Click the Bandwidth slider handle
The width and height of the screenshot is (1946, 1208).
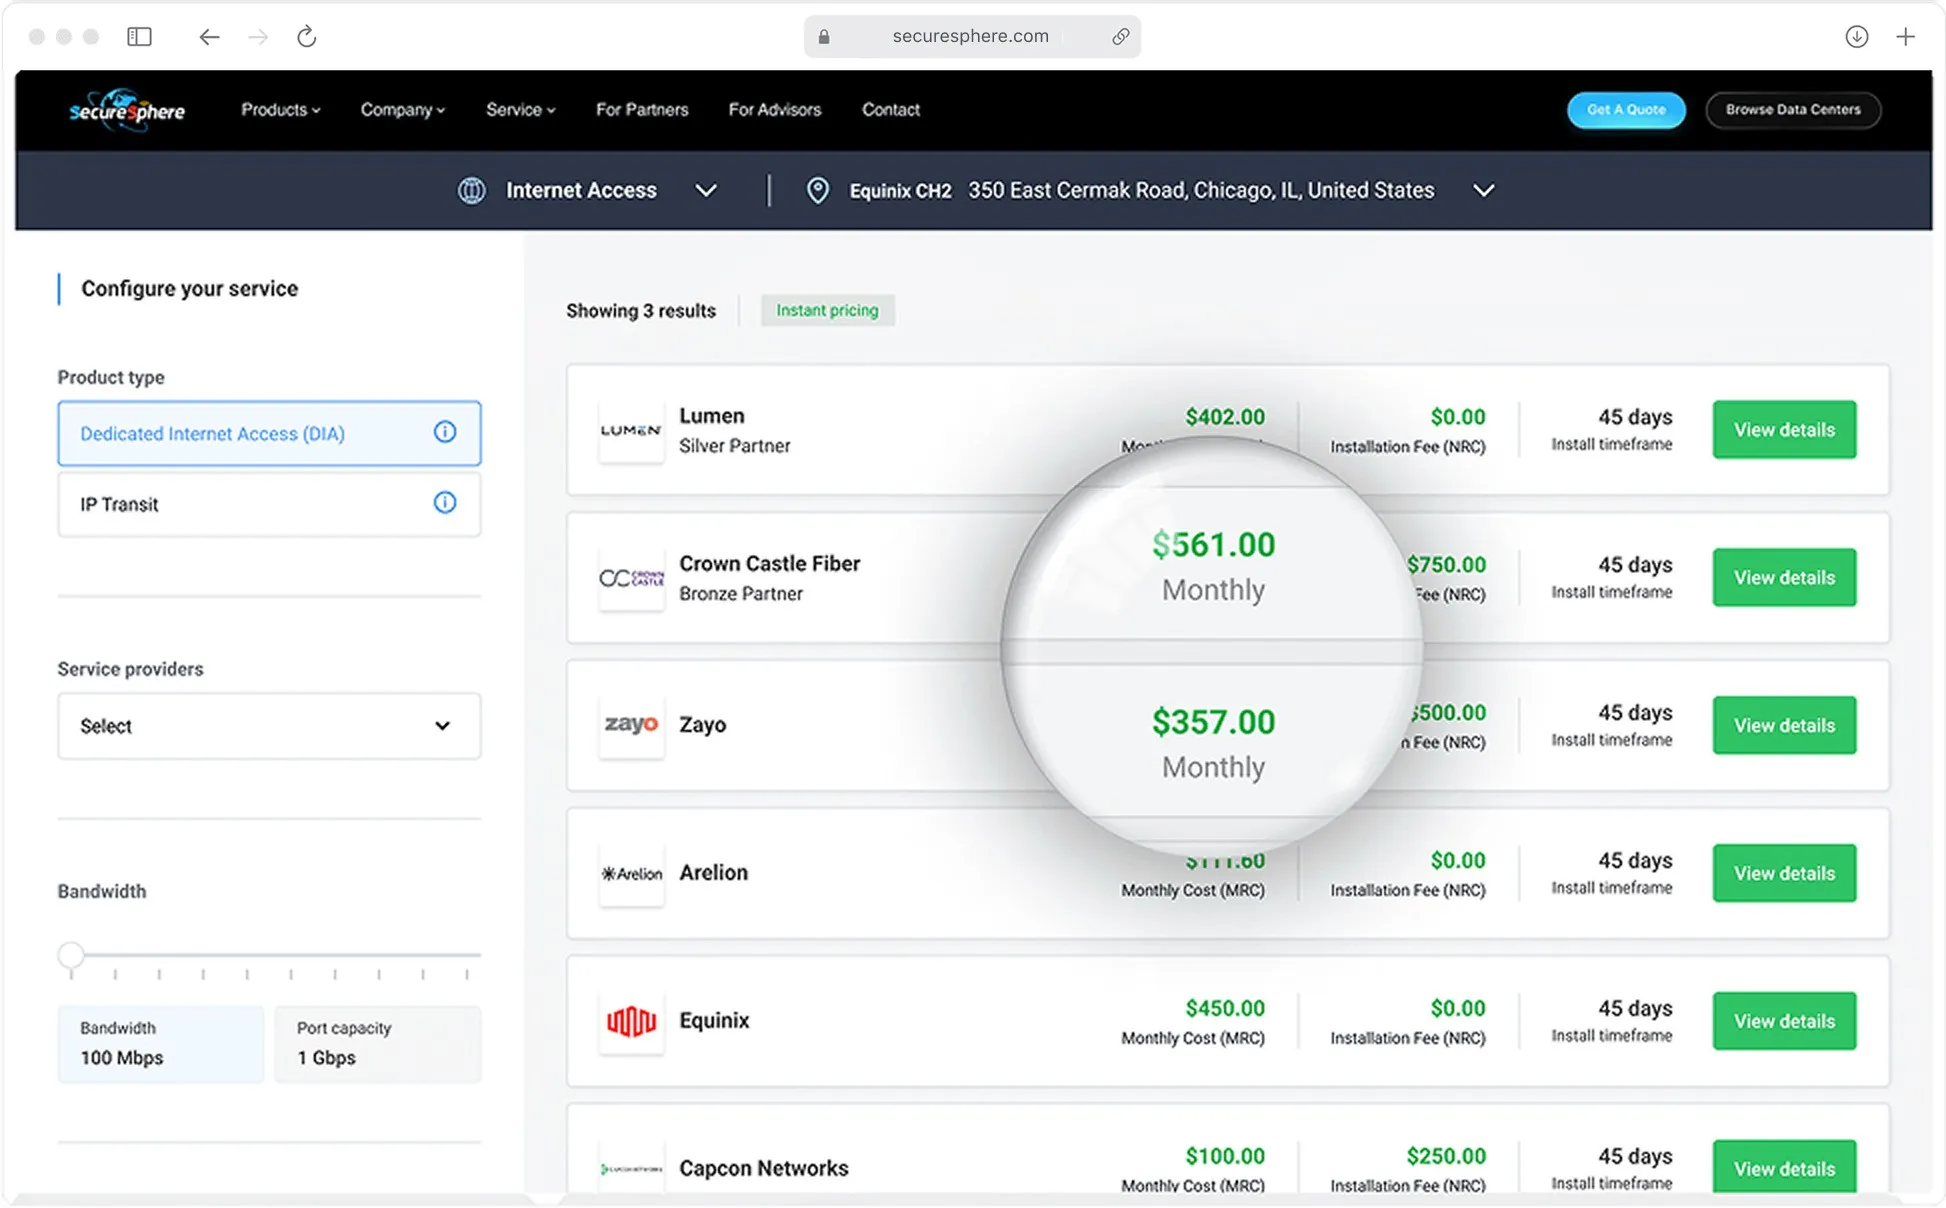coord(71,955)
